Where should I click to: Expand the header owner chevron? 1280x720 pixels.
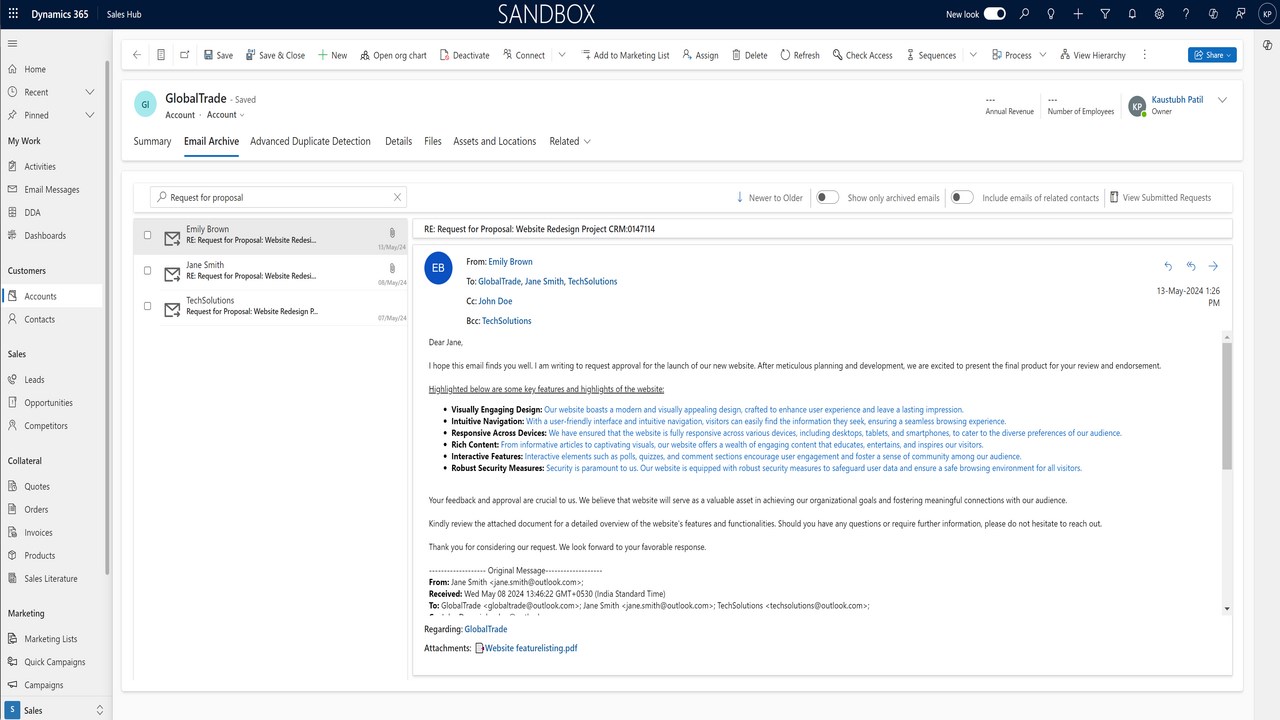point(1222,100)
